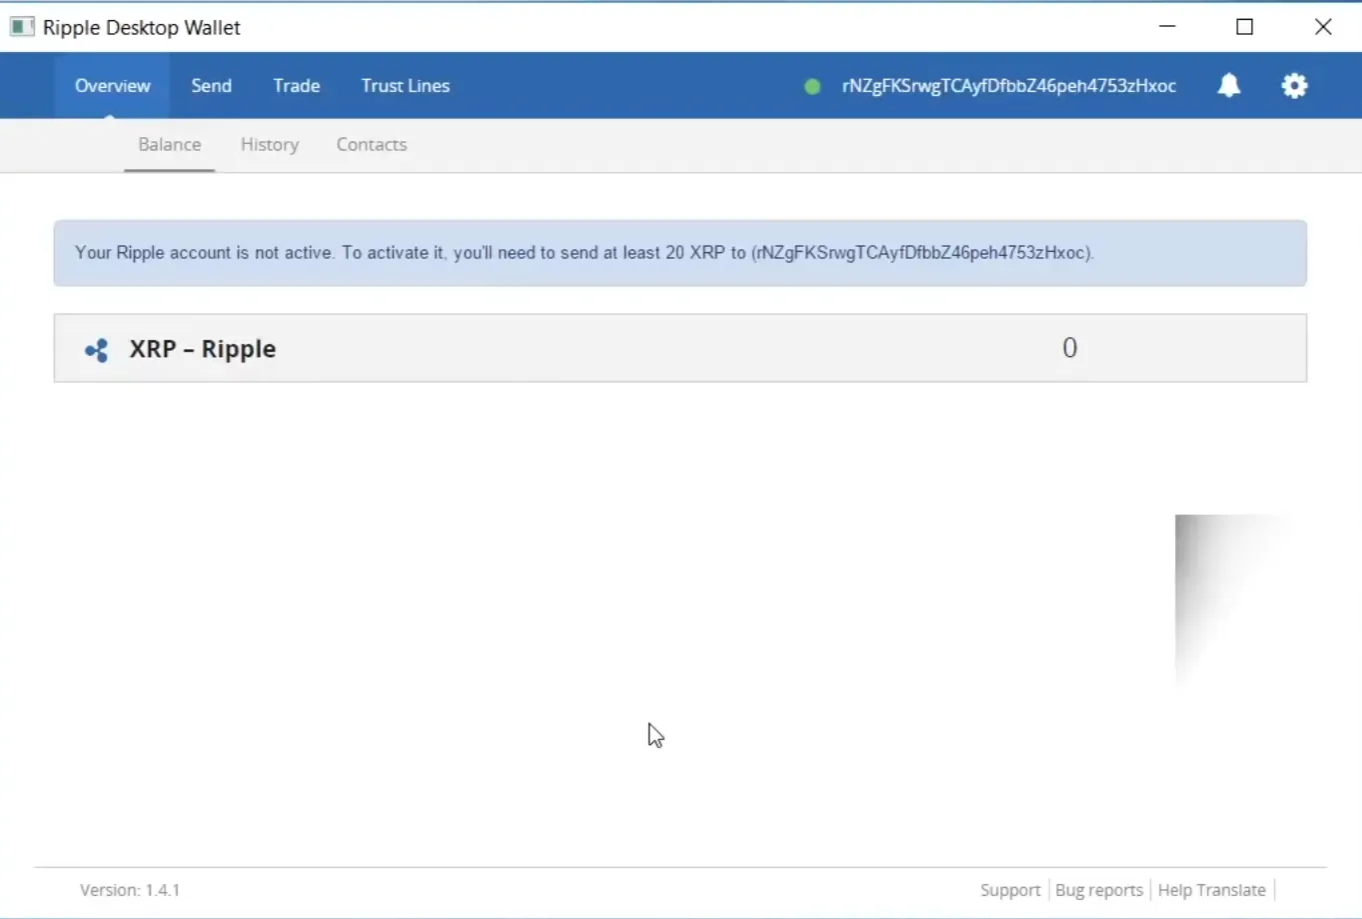Open the Trade tab
Screen dimensions: 1362x919
pyautogui.click(x=297, y=86)
